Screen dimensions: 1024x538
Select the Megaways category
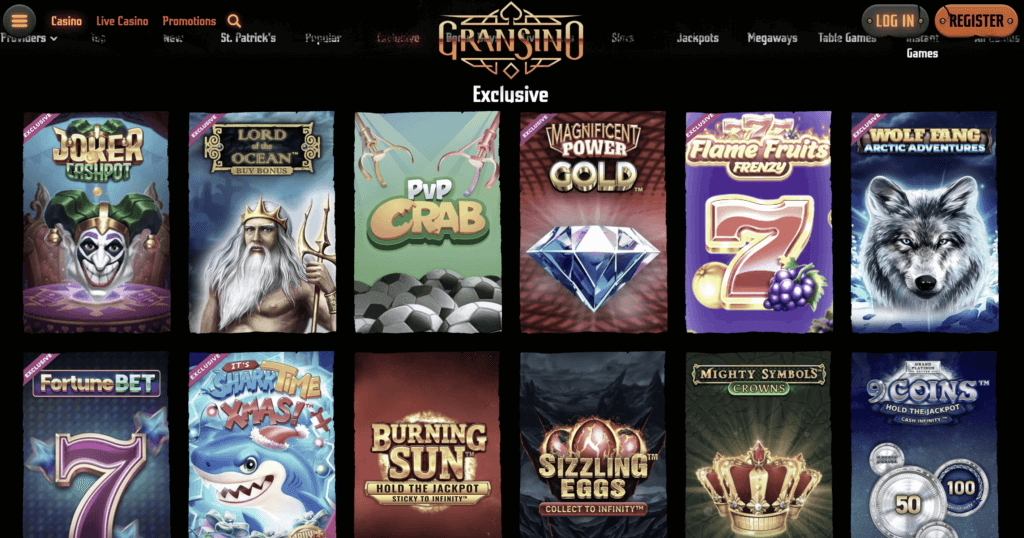[772, 38]
